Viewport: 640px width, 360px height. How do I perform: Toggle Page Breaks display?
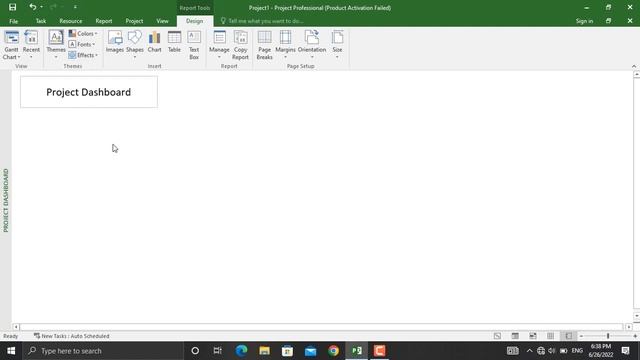264,45
